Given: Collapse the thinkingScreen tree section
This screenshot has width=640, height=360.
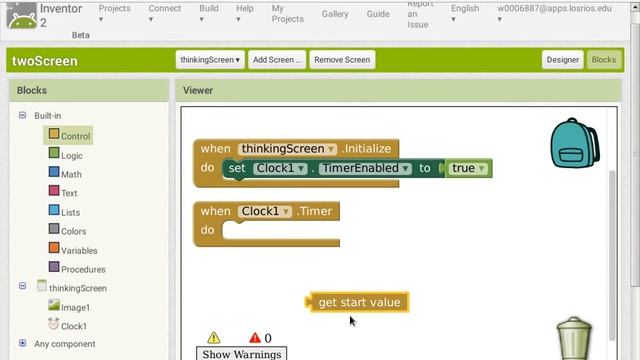Looking at the screenshot, I should tap(22, 286).
